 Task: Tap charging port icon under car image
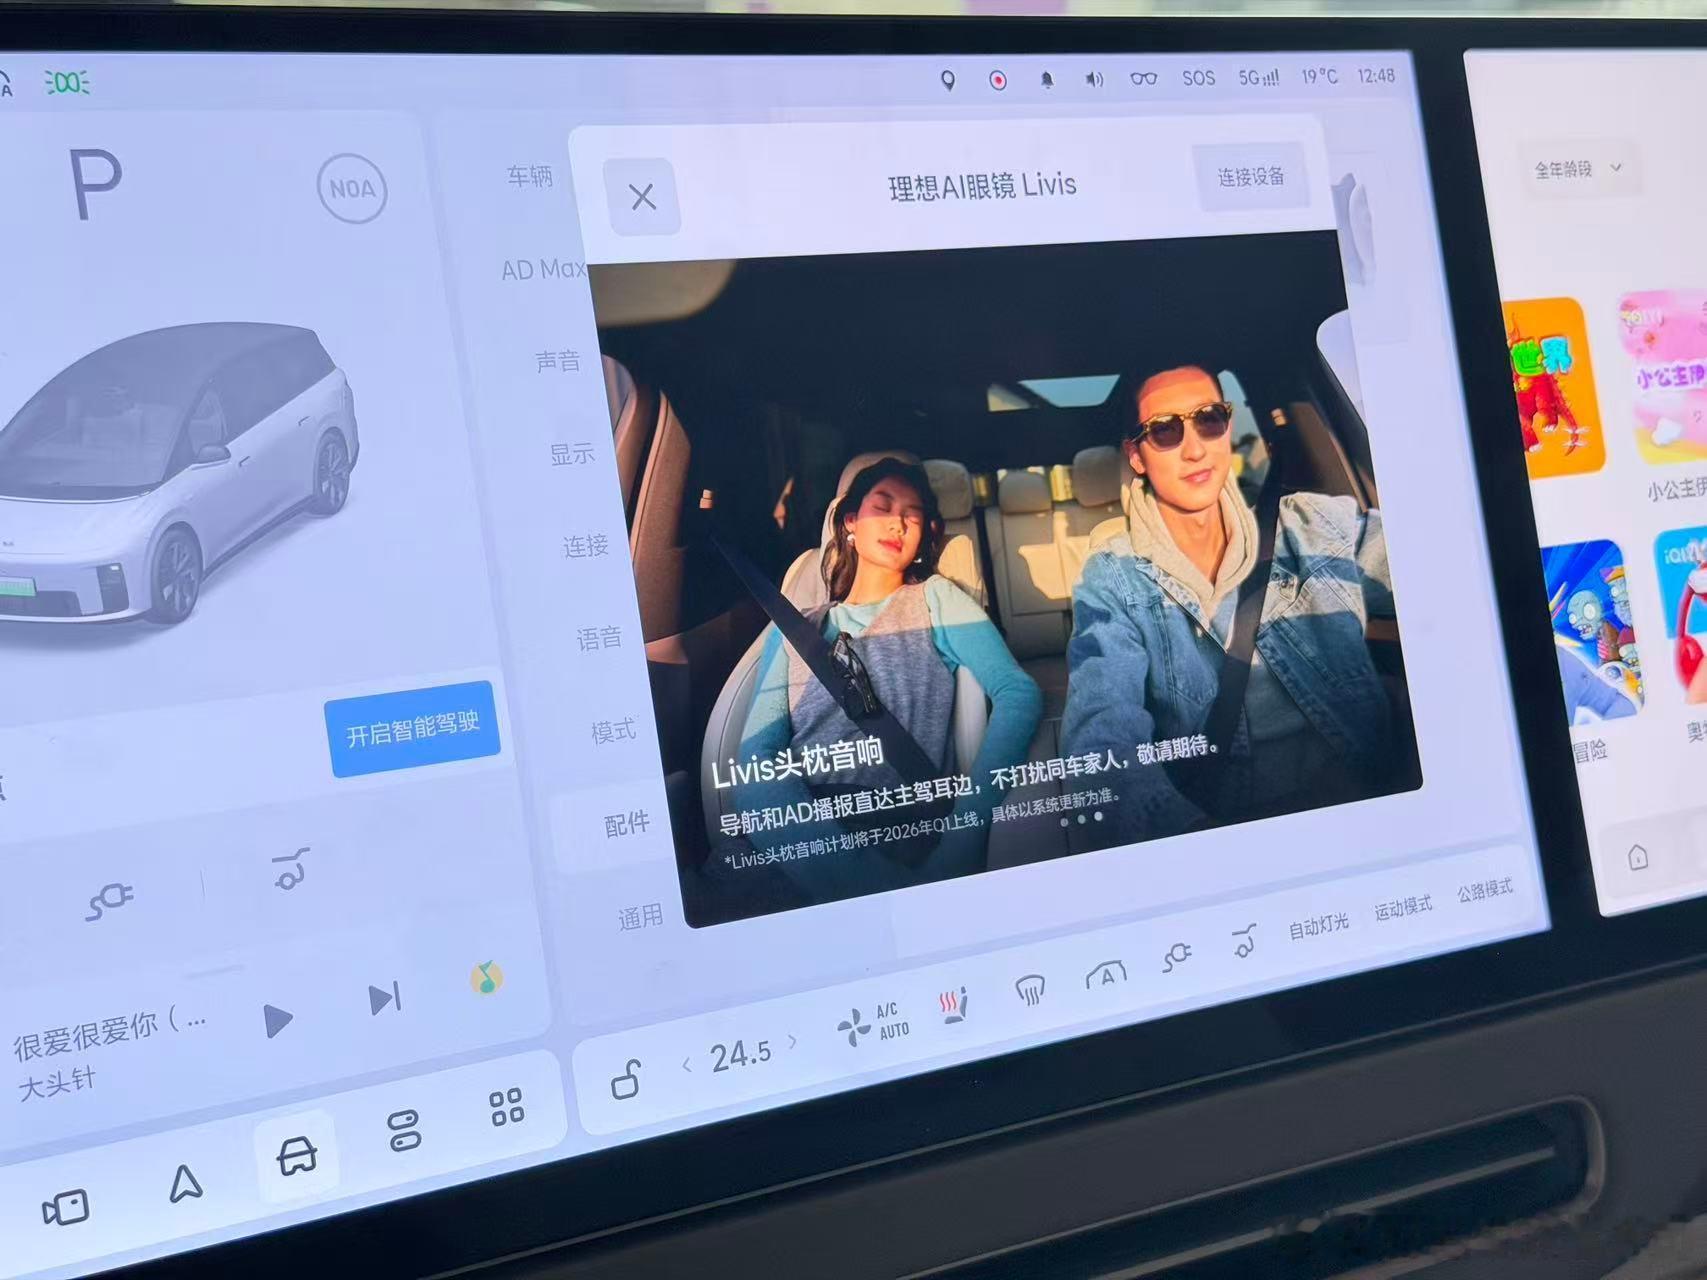click(109, 900)
